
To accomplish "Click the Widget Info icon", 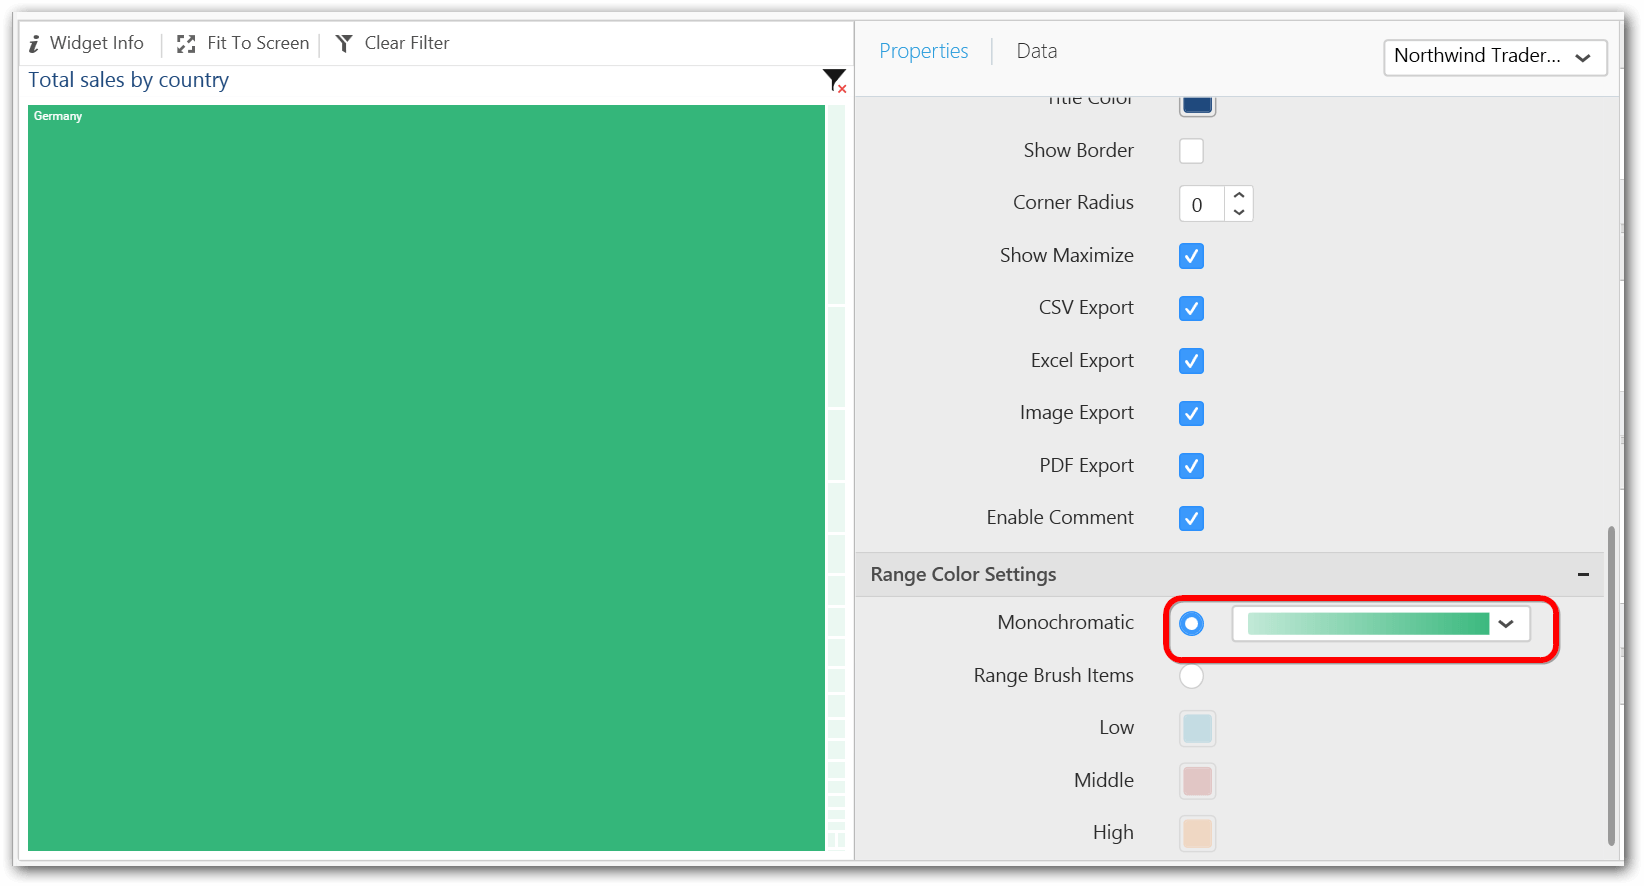I will coord(34,44).
